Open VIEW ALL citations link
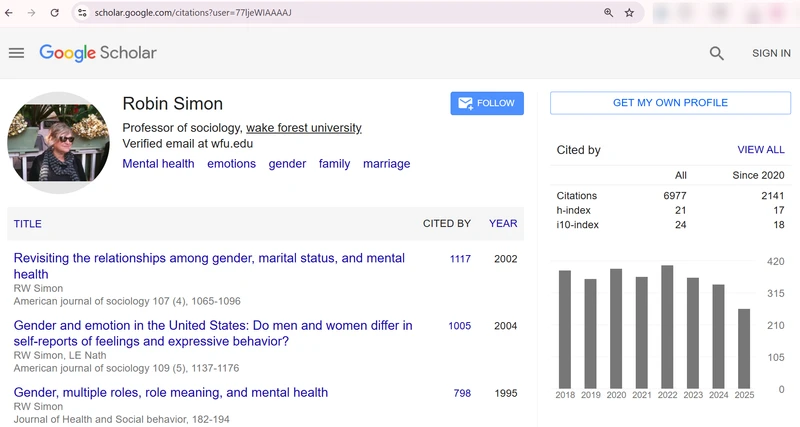The image size is (800, 427). [x=760, y=149]
